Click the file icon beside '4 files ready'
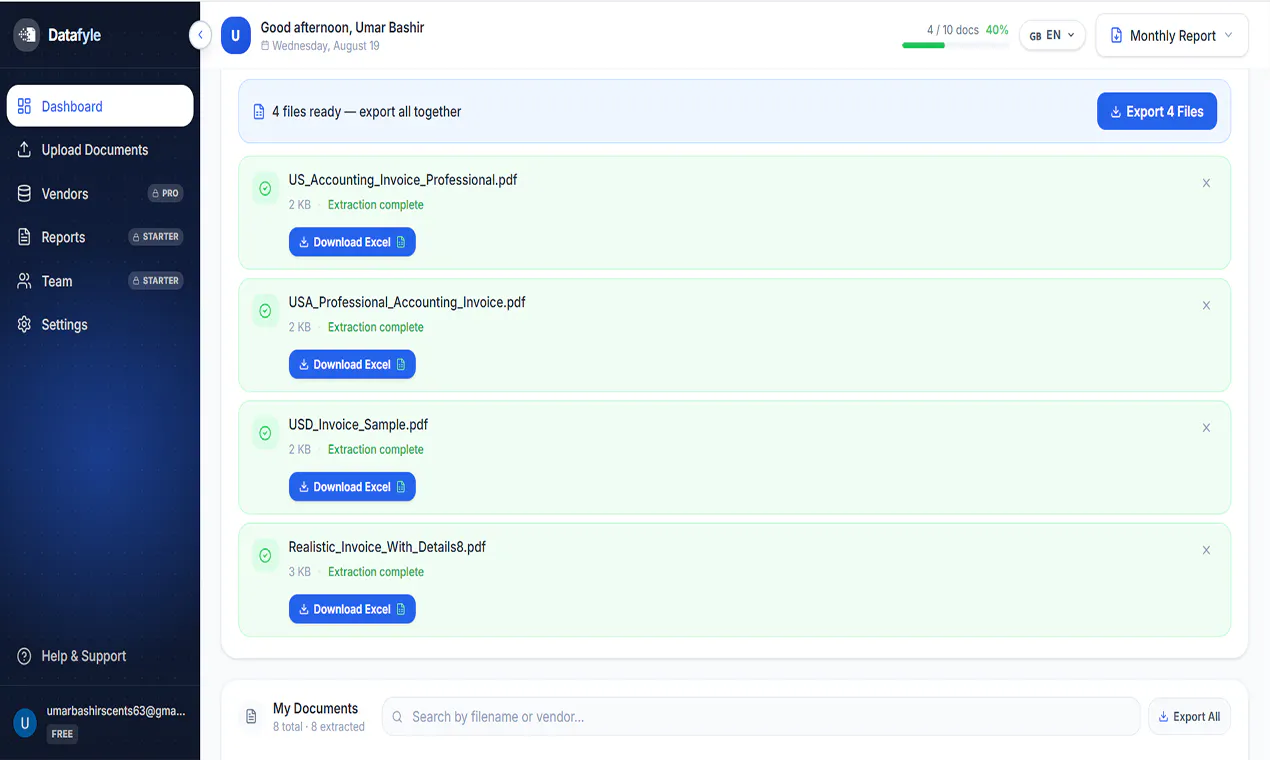The height and width of the screenshot is (760, 1270). pyautogui.click(x=259, y=112)
